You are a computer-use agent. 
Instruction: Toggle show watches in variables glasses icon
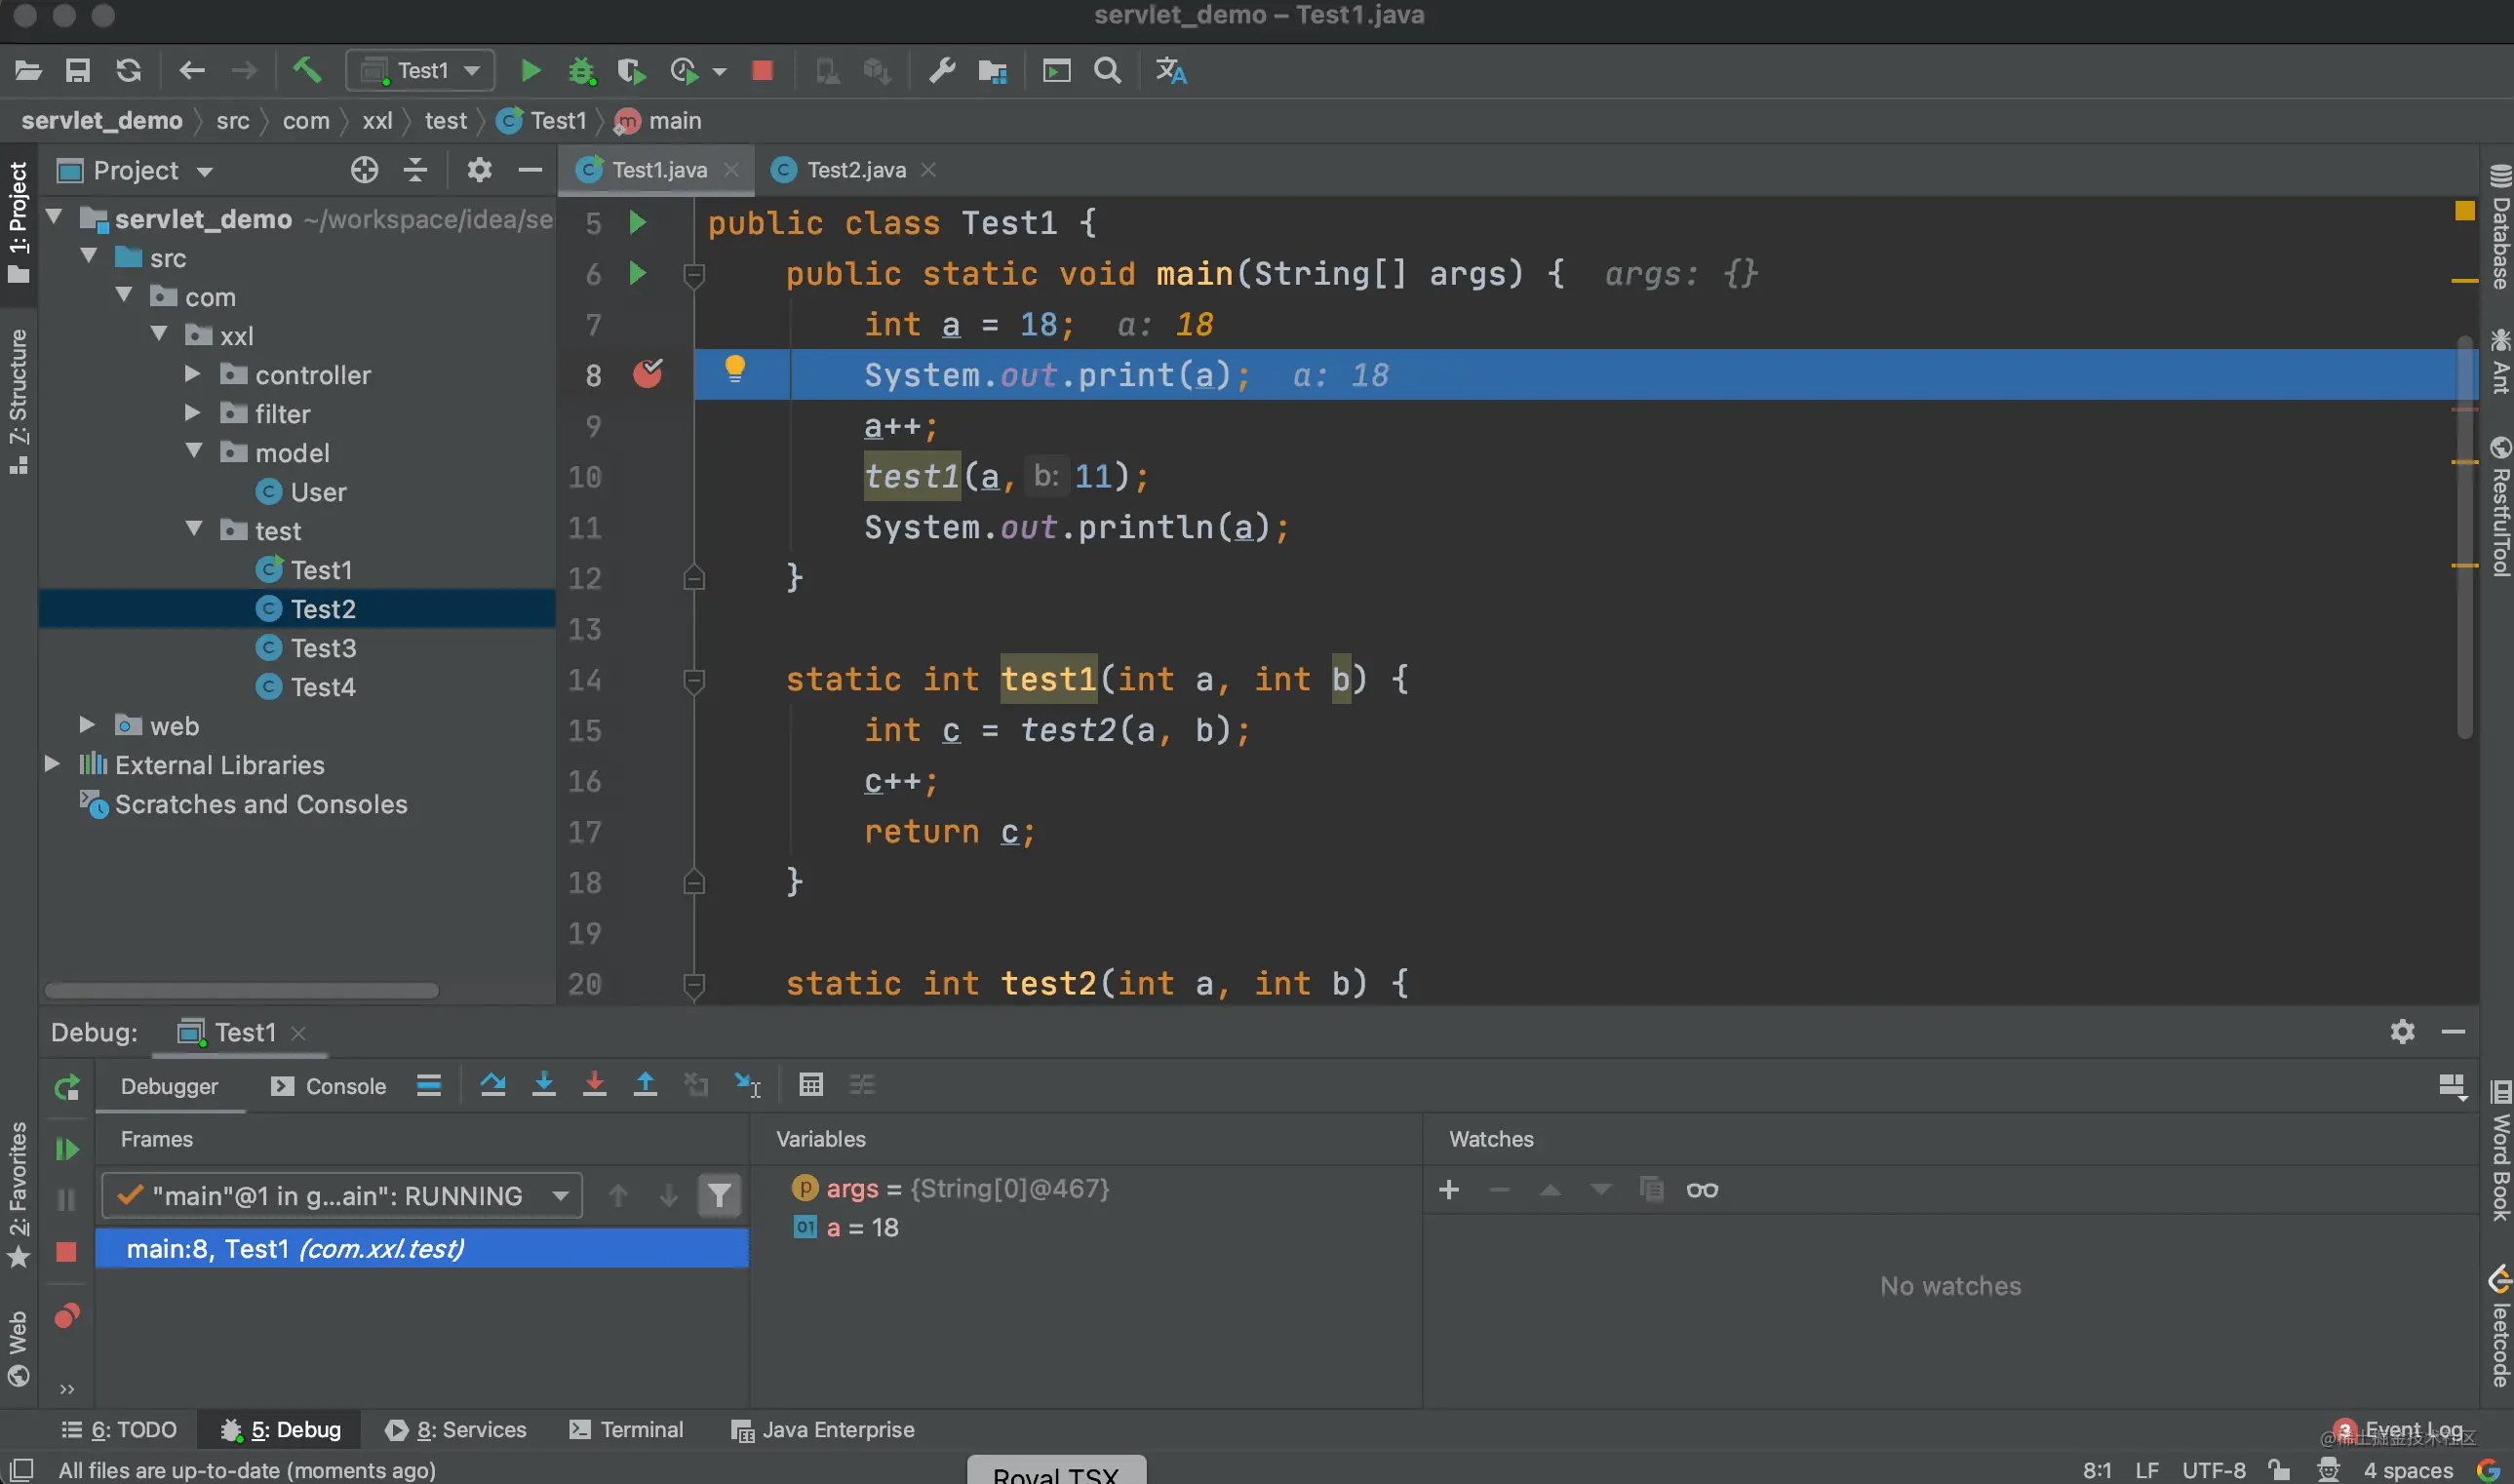(x=1702, y=1190)
